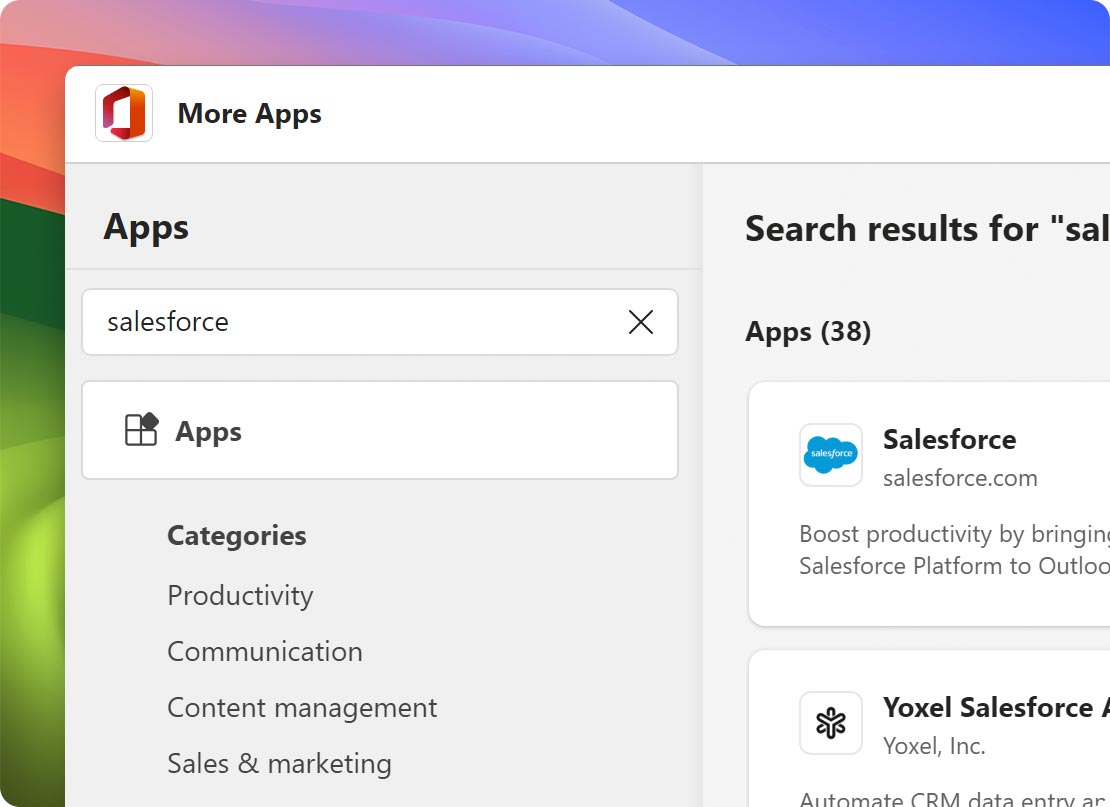The image size is (1110, 807).
Task: Select the Productivity category
Action: click(240, 595)
